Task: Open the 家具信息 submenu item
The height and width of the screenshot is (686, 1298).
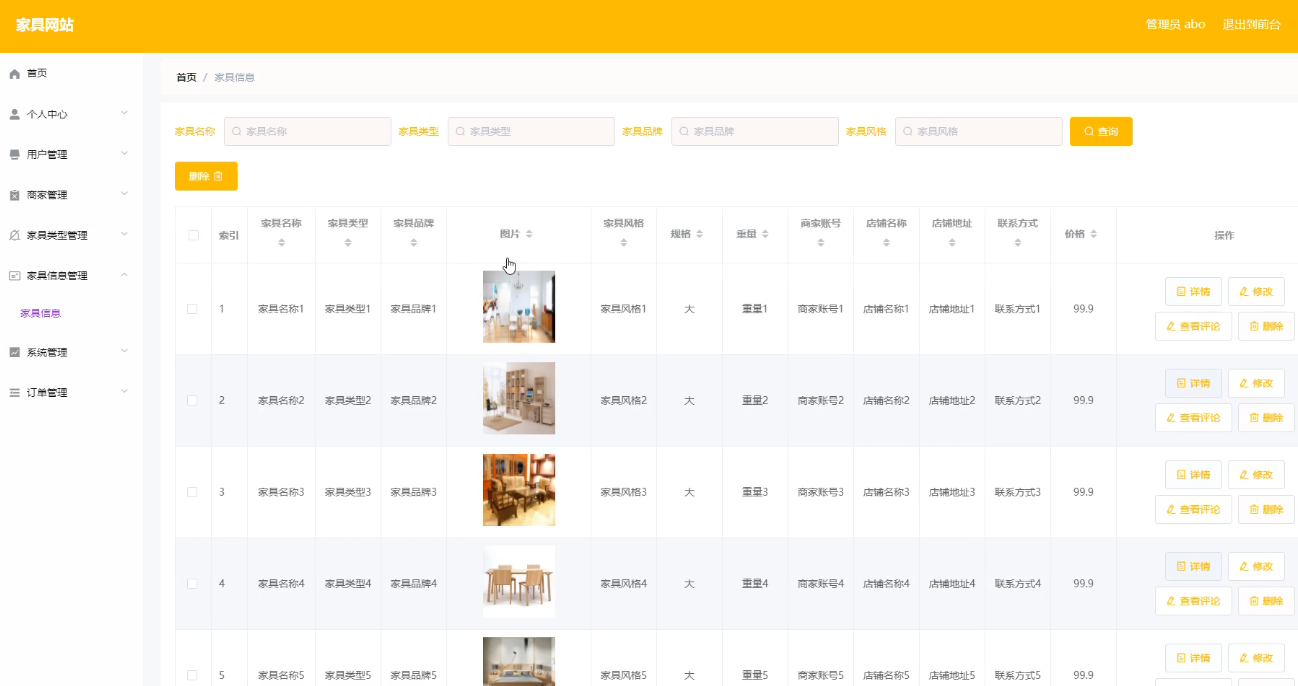Action: click(41, 313)
